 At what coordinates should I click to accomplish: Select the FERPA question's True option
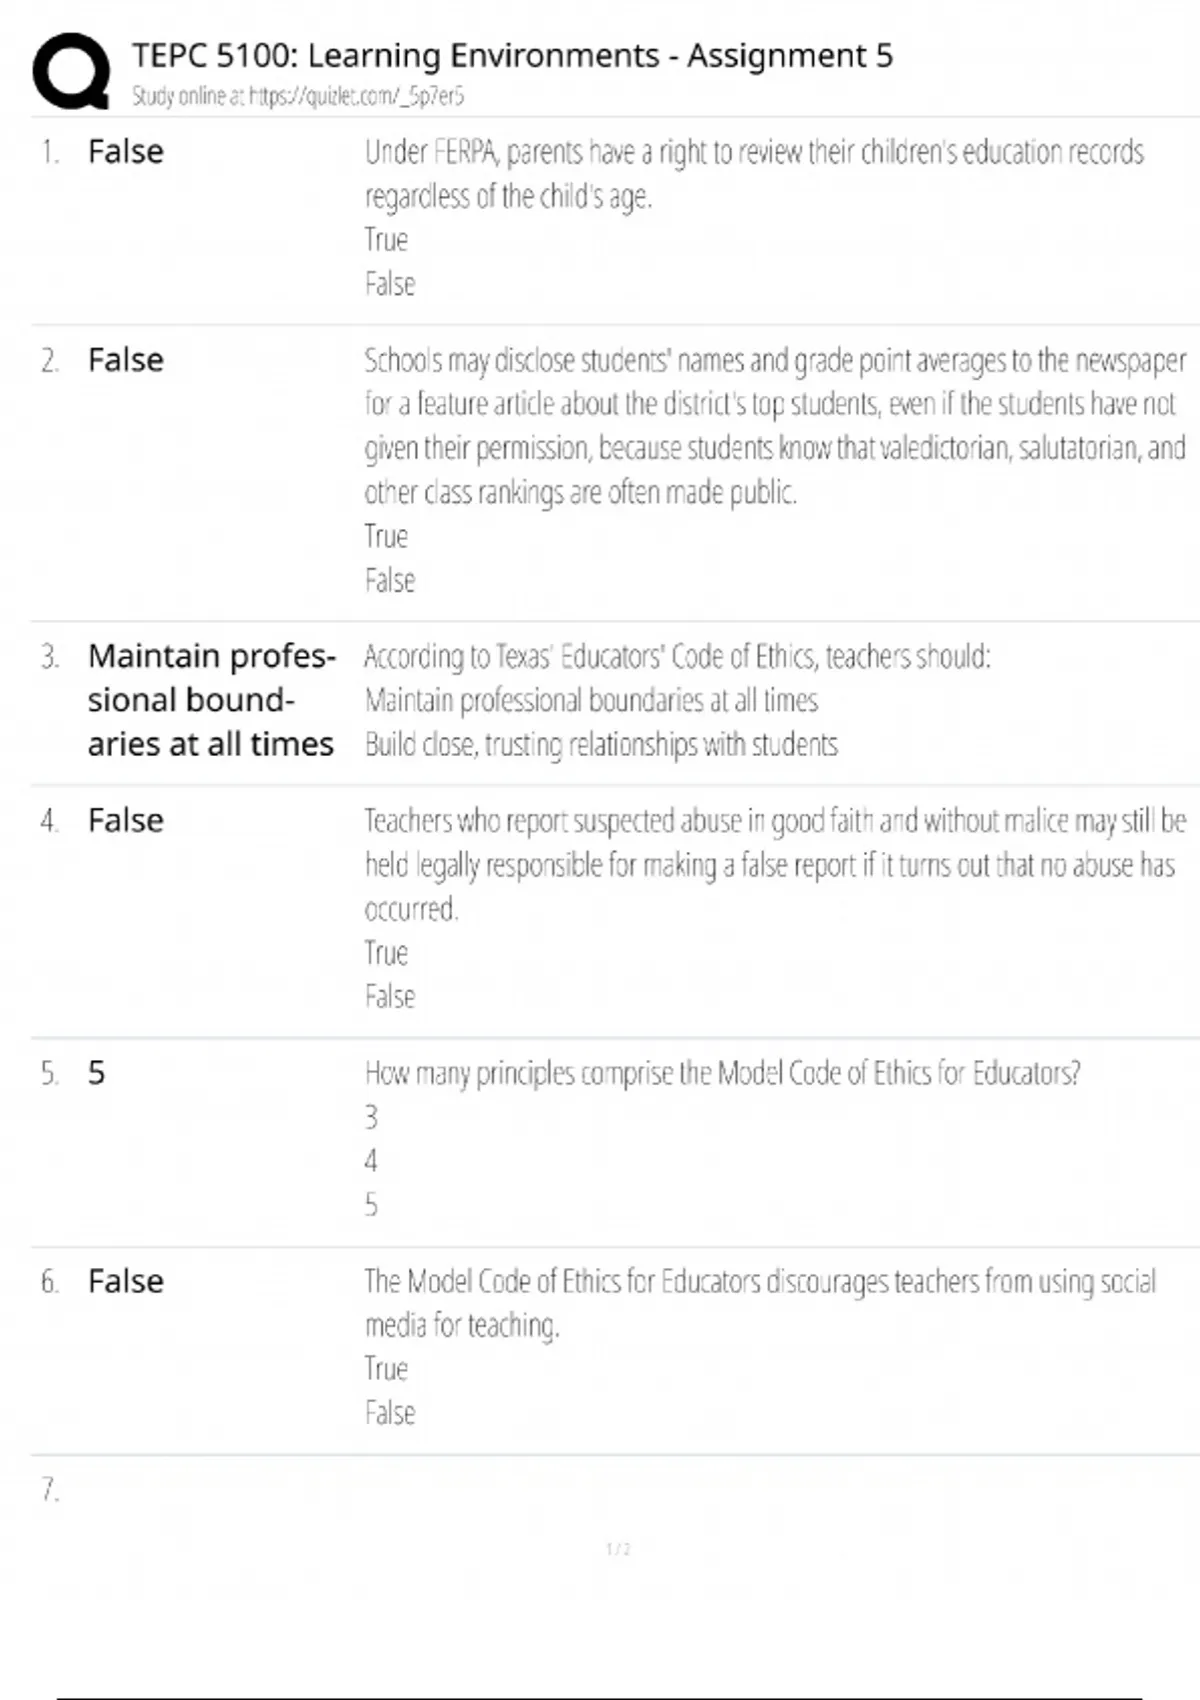coord(386,240)
